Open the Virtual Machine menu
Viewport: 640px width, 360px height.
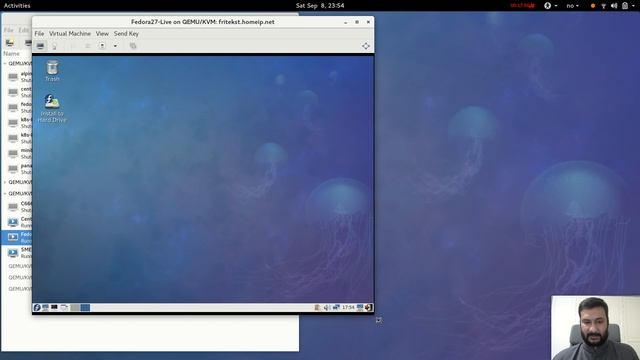[70, 33]
